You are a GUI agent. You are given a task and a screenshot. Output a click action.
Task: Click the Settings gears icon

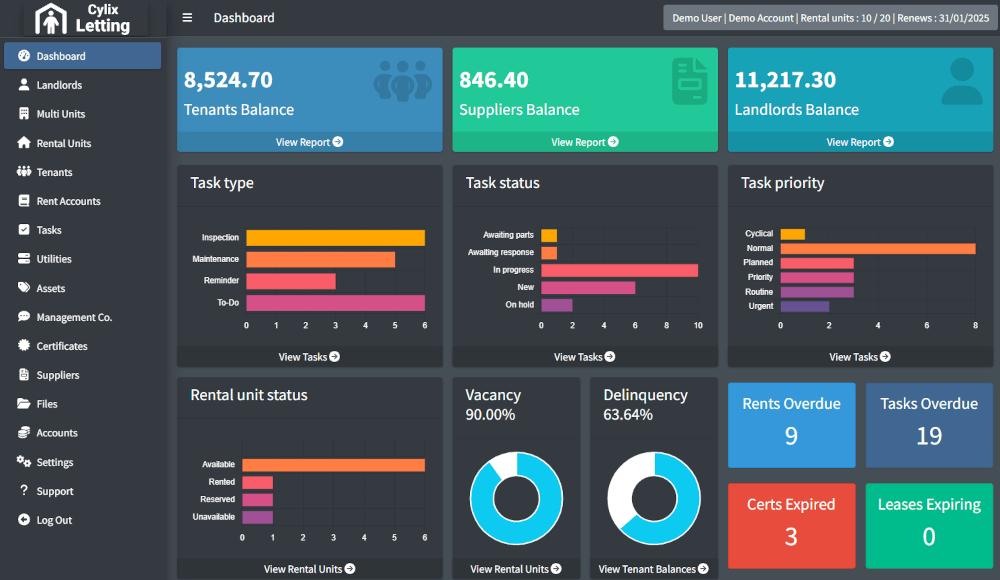(24, 461)
